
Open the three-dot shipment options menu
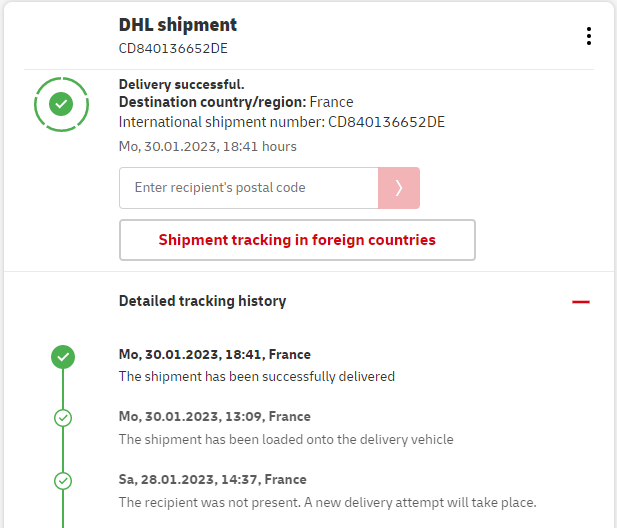pos(589,36)
